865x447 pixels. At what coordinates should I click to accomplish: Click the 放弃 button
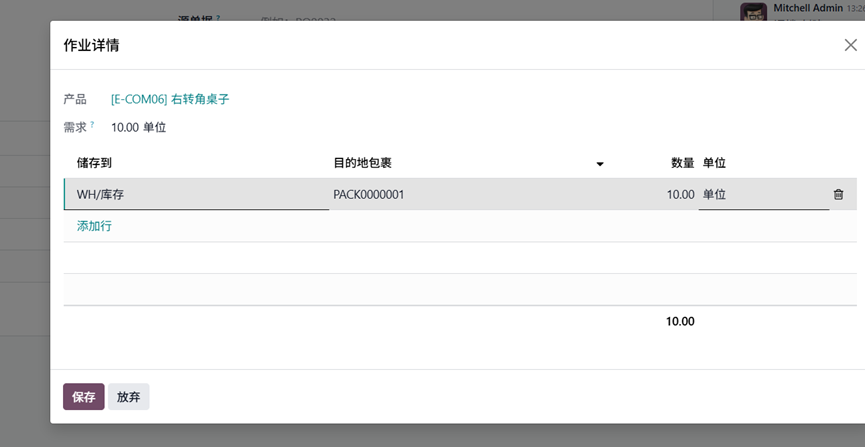129,397
